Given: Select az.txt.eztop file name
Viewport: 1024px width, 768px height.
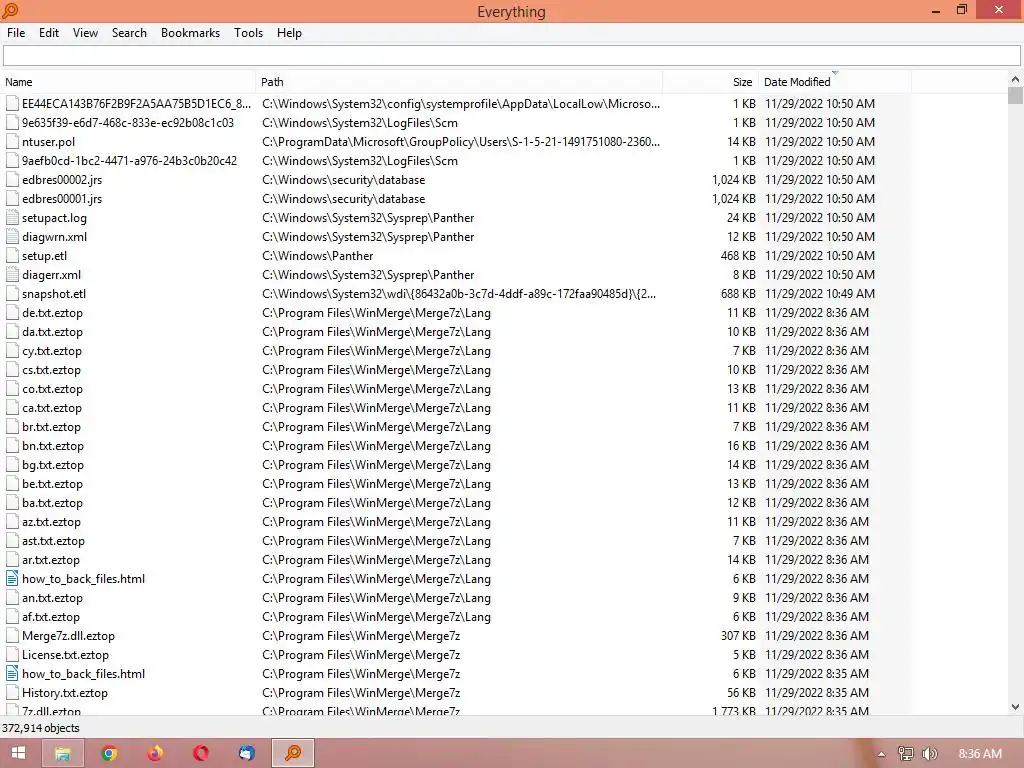Looking at the screenshot, I should [52, 520].
